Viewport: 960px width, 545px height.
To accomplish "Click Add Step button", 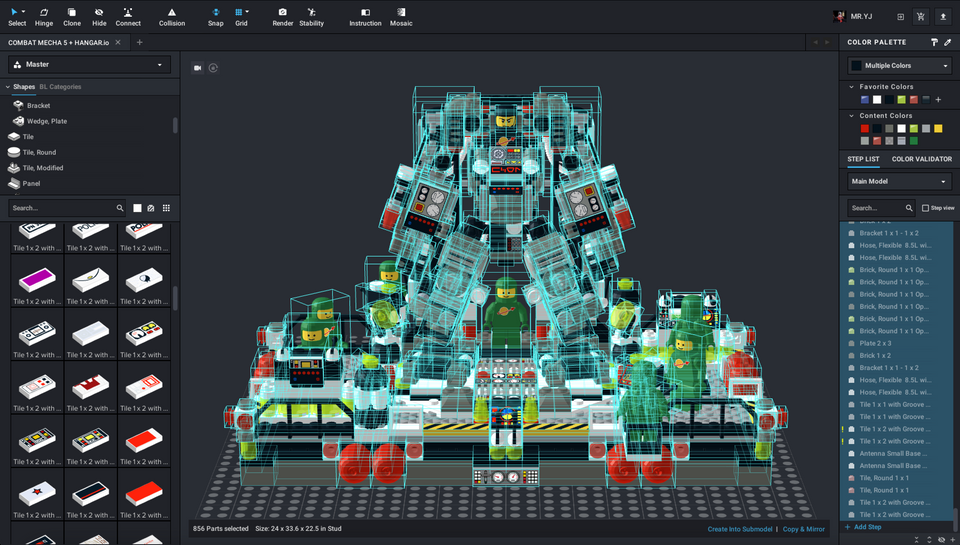I will click(863, 527).
